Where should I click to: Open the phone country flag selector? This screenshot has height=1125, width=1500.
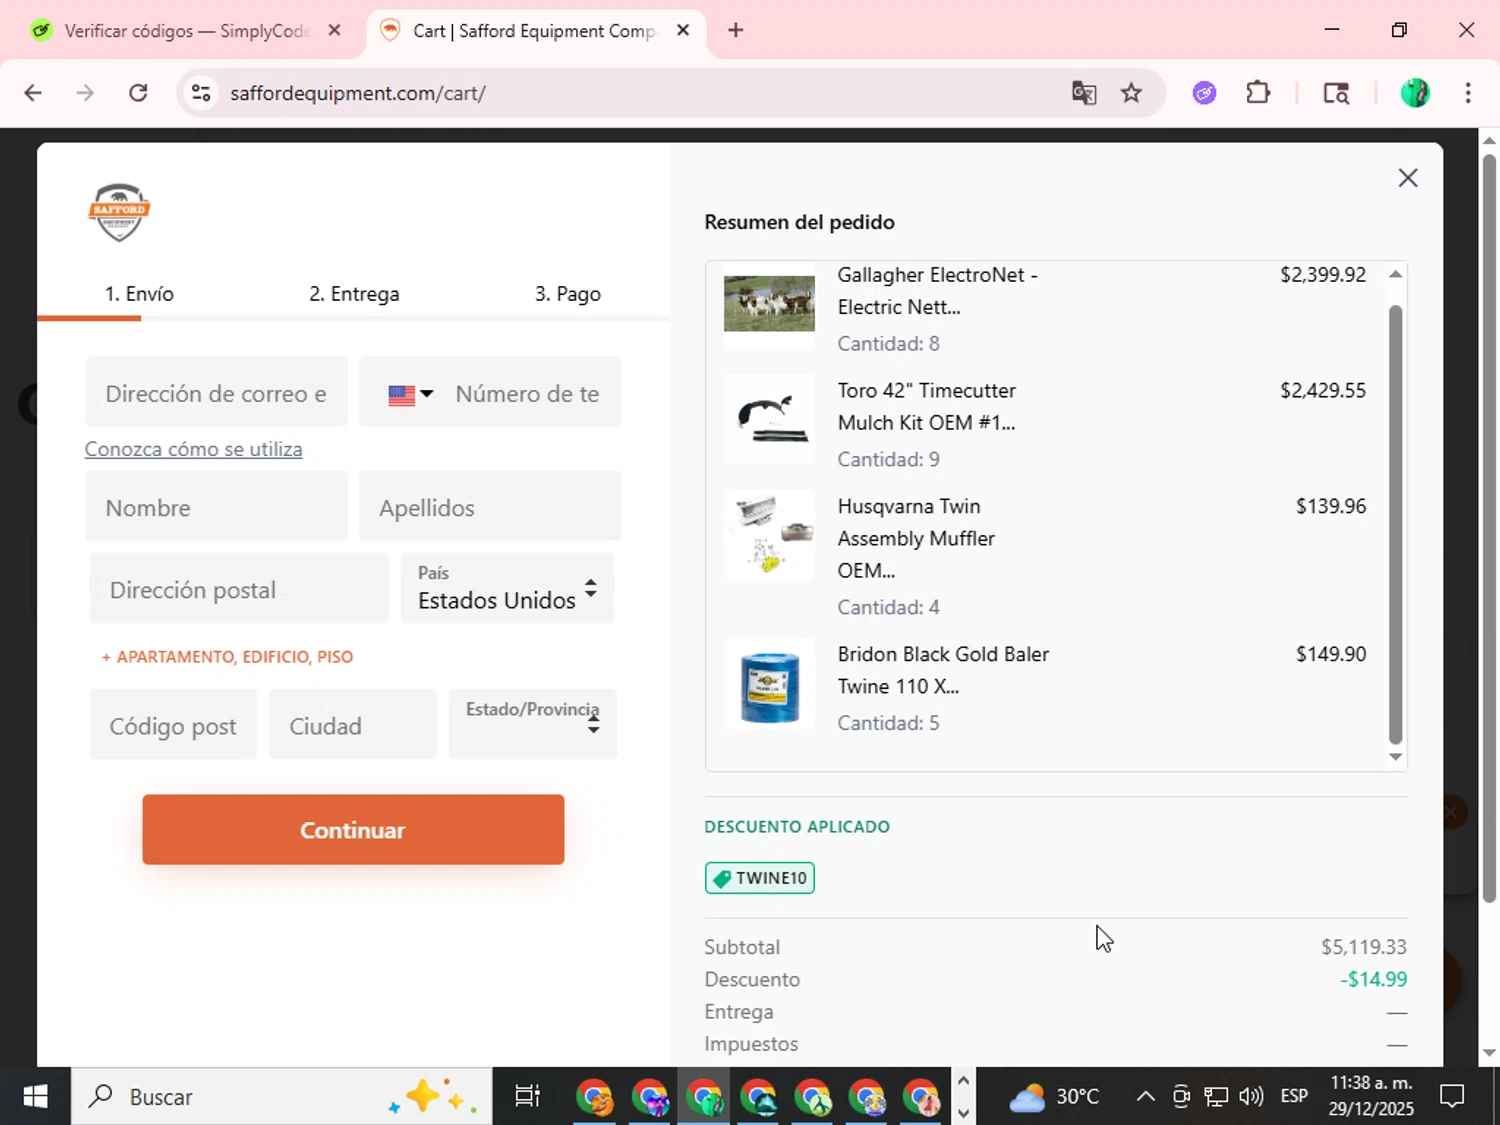(x=411, y=394)
